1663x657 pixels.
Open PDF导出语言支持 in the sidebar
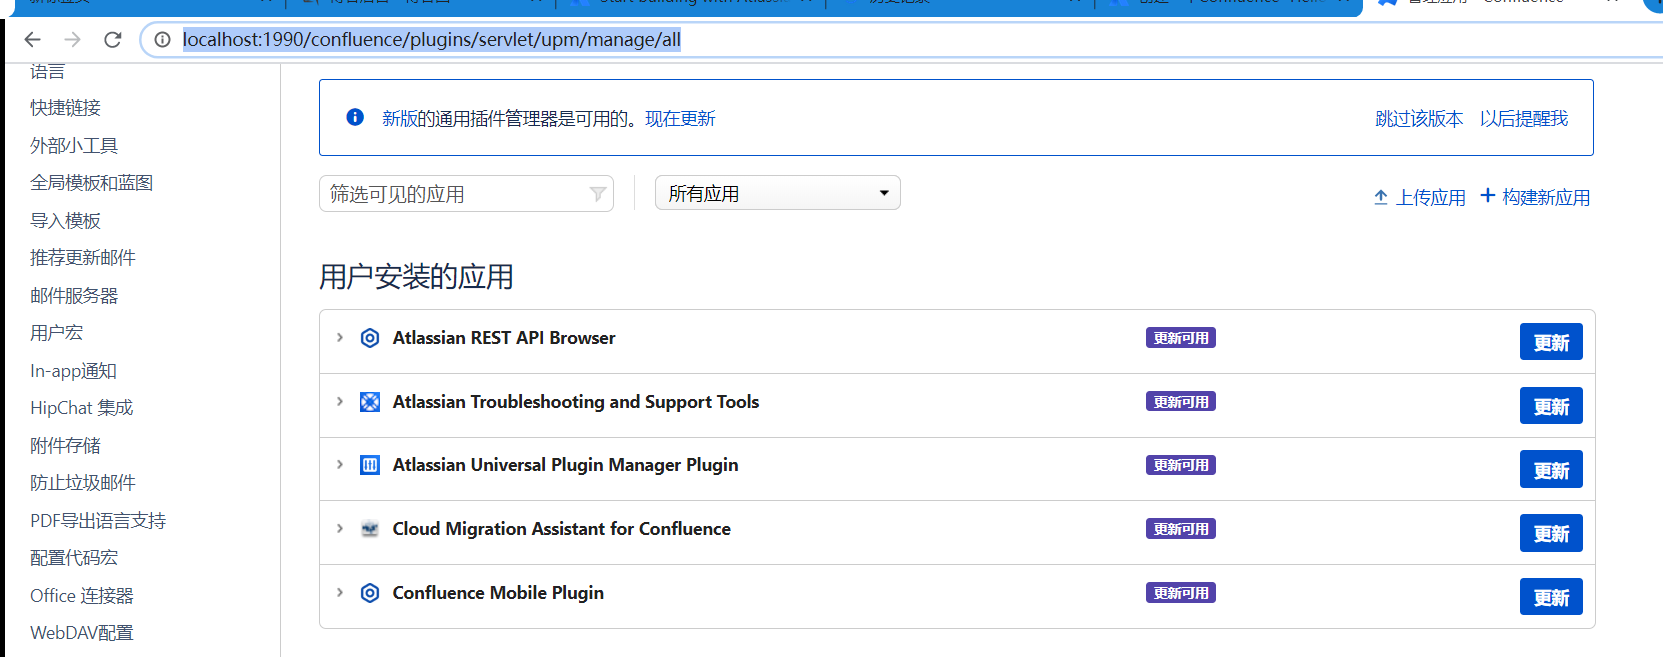click(x=98, y=521)
